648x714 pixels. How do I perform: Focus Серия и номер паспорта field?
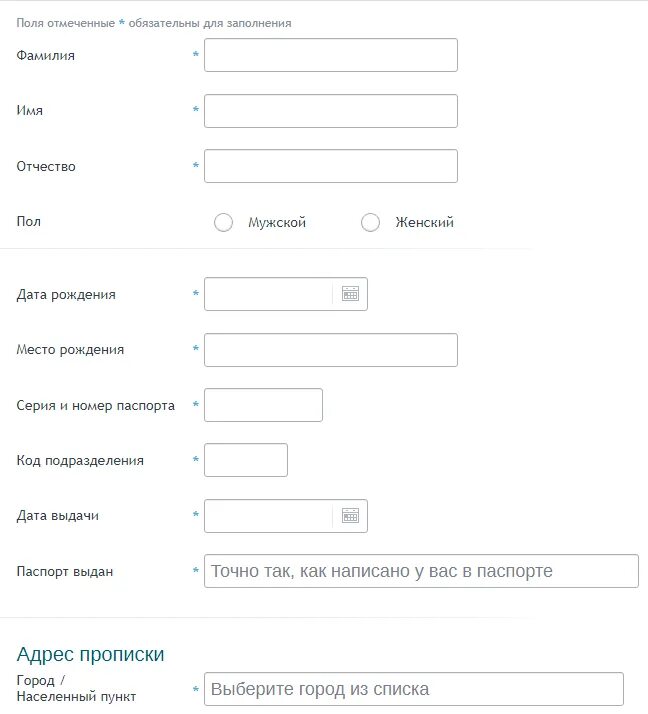pos(263,405)
